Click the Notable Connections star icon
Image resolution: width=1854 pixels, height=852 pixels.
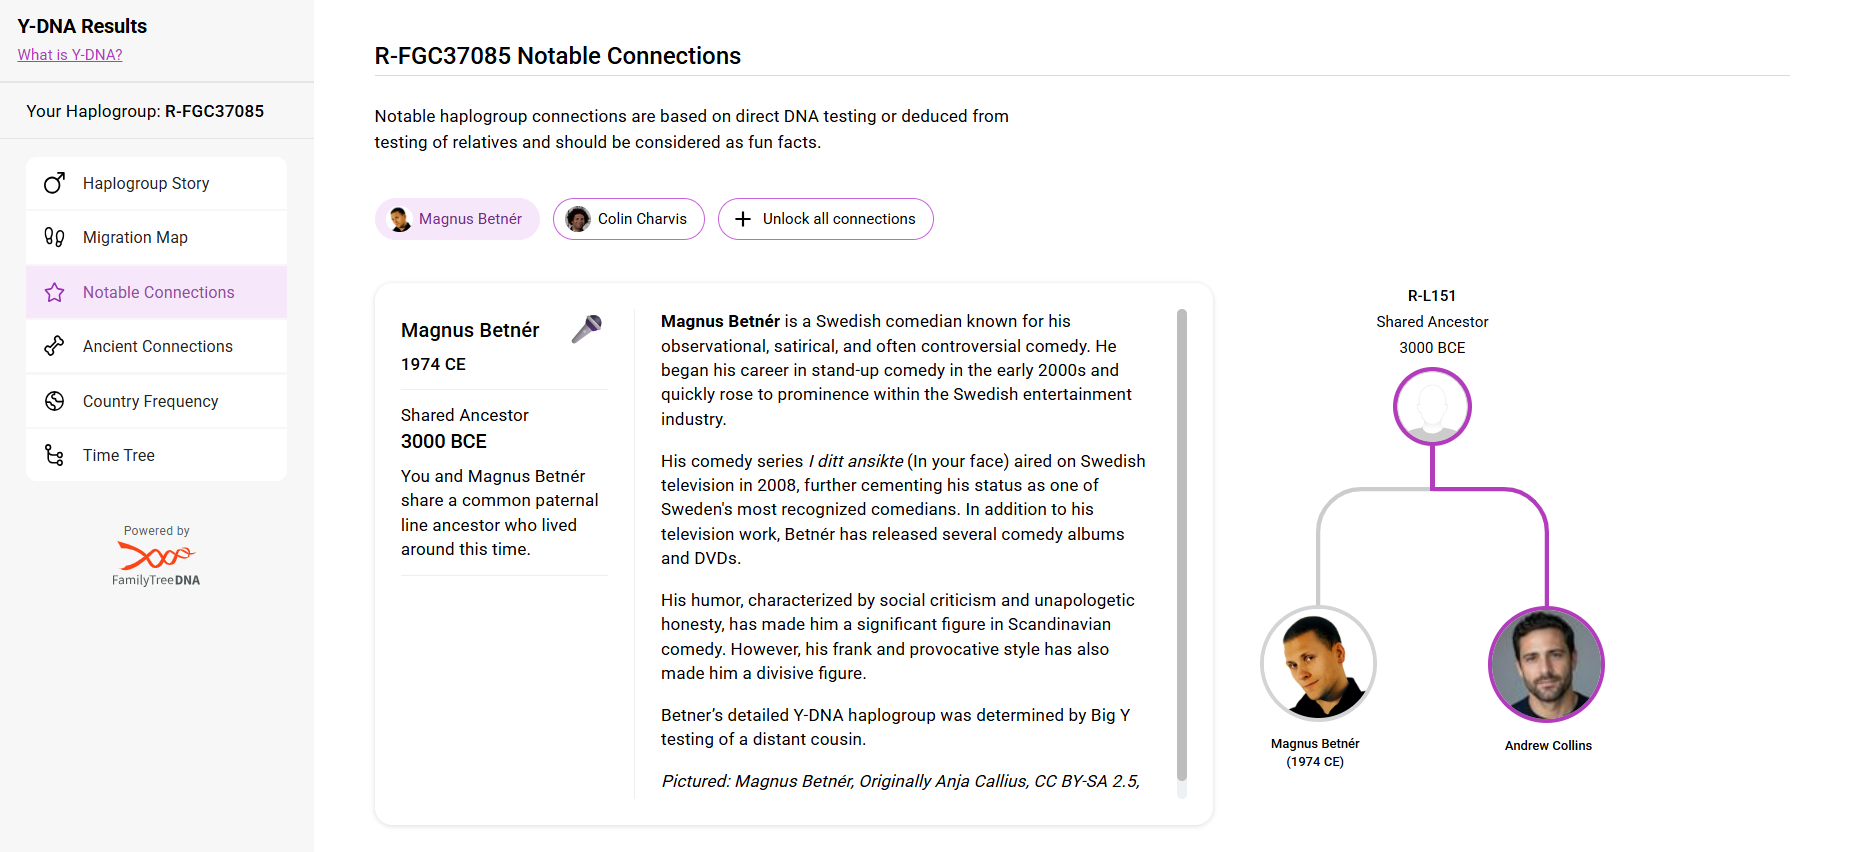[55, 292]
